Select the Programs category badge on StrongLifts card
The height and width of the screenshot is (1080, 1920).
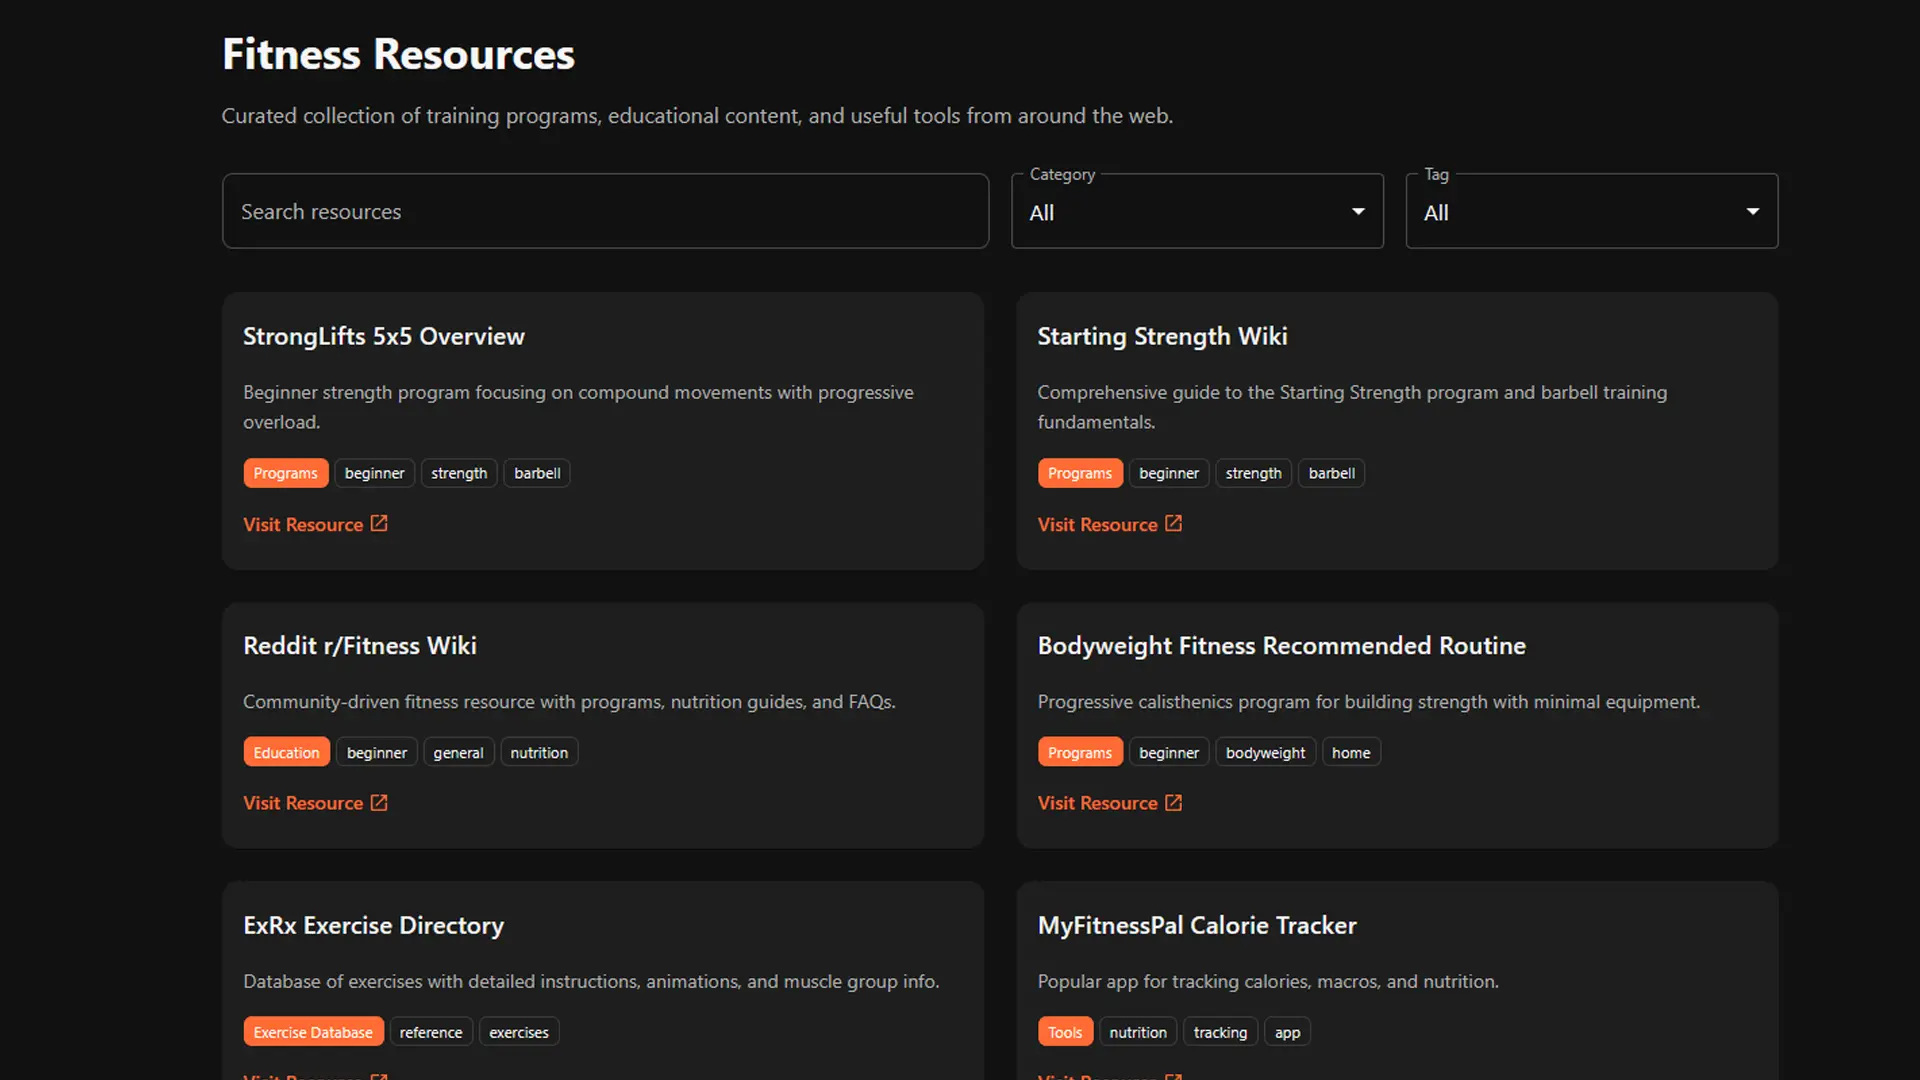(285, 472)
